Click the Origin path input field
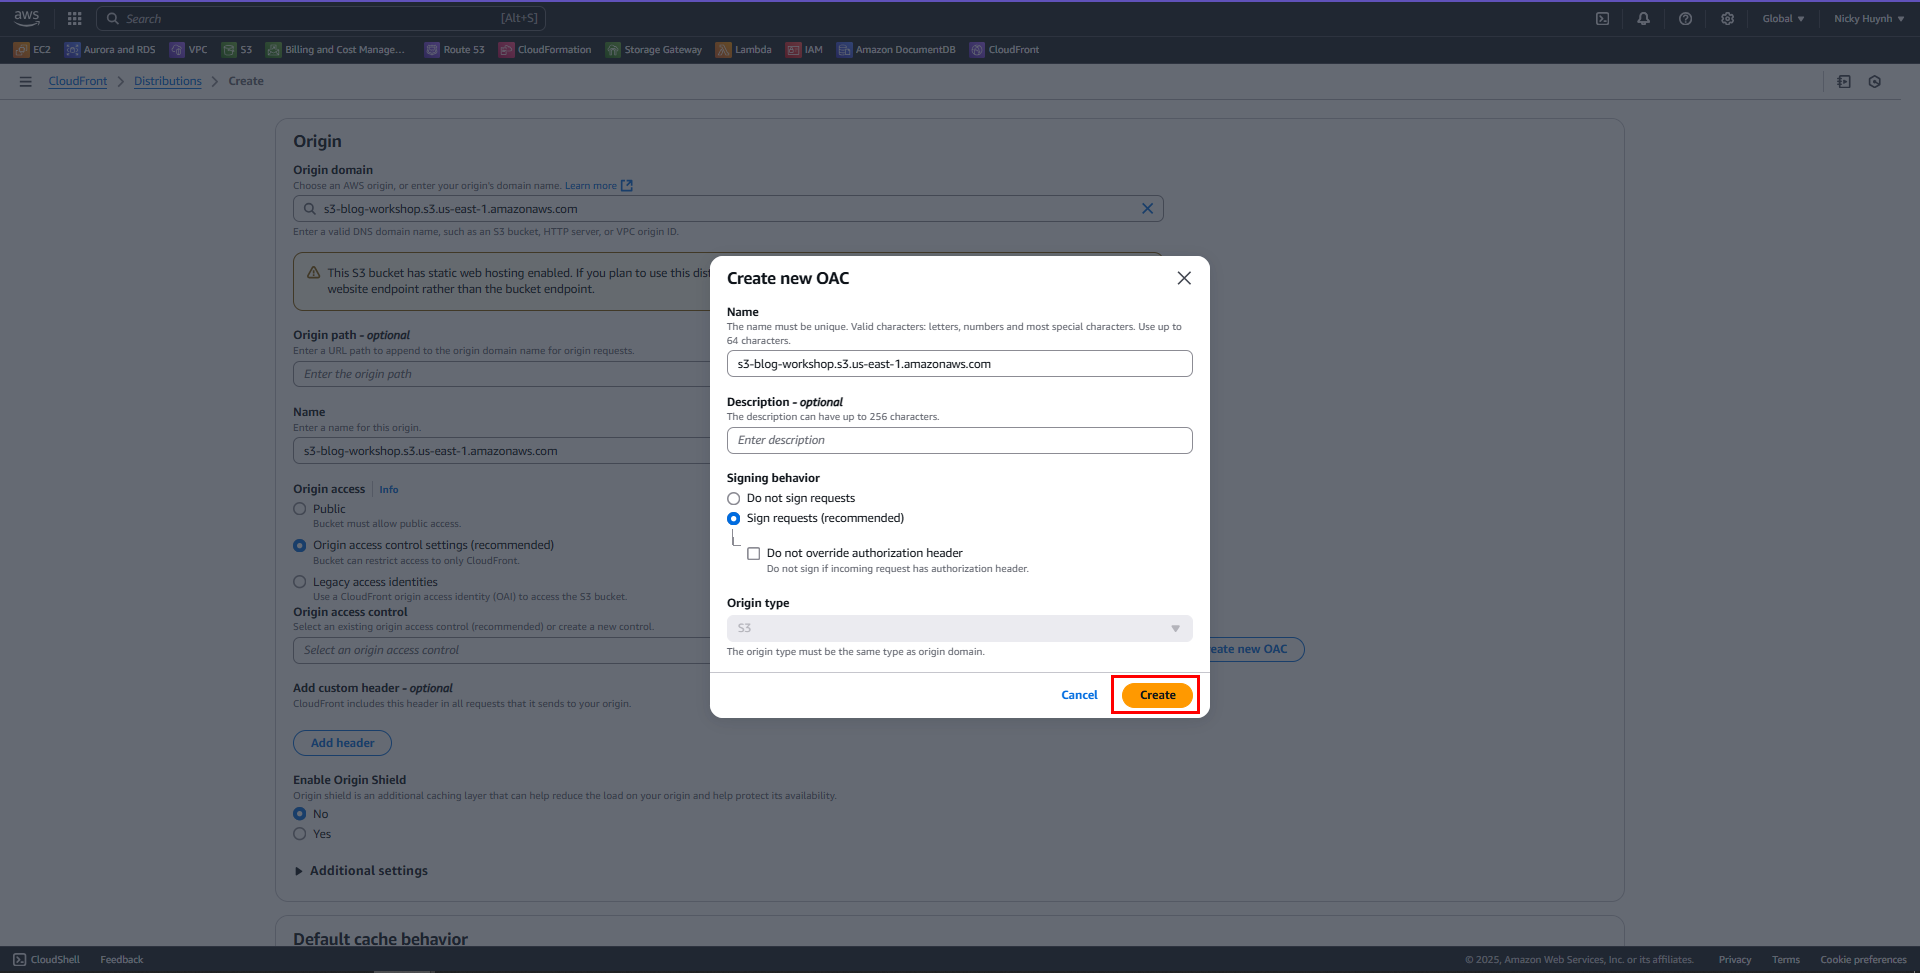 pos(501,374)
